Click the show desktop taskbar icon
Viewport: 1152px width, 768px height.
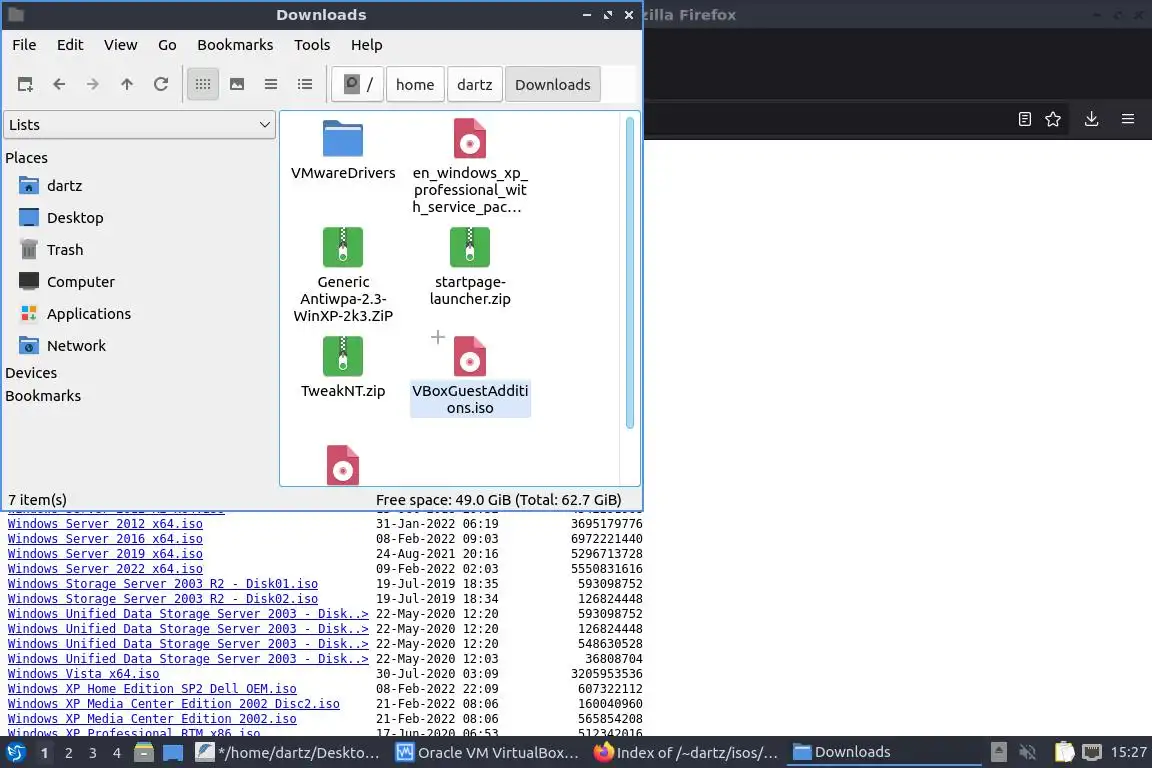pyautogui.click(x=173, y=753)
